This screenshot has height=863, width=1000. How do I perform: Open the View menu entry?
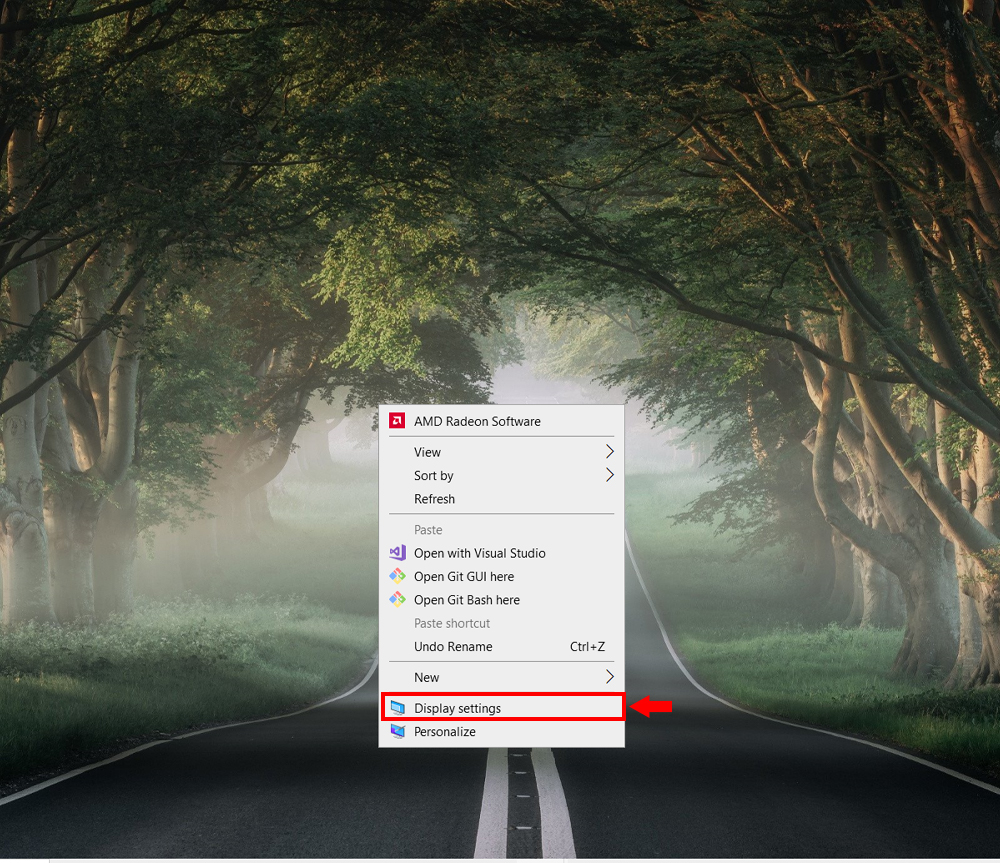(x=428, y=452)
